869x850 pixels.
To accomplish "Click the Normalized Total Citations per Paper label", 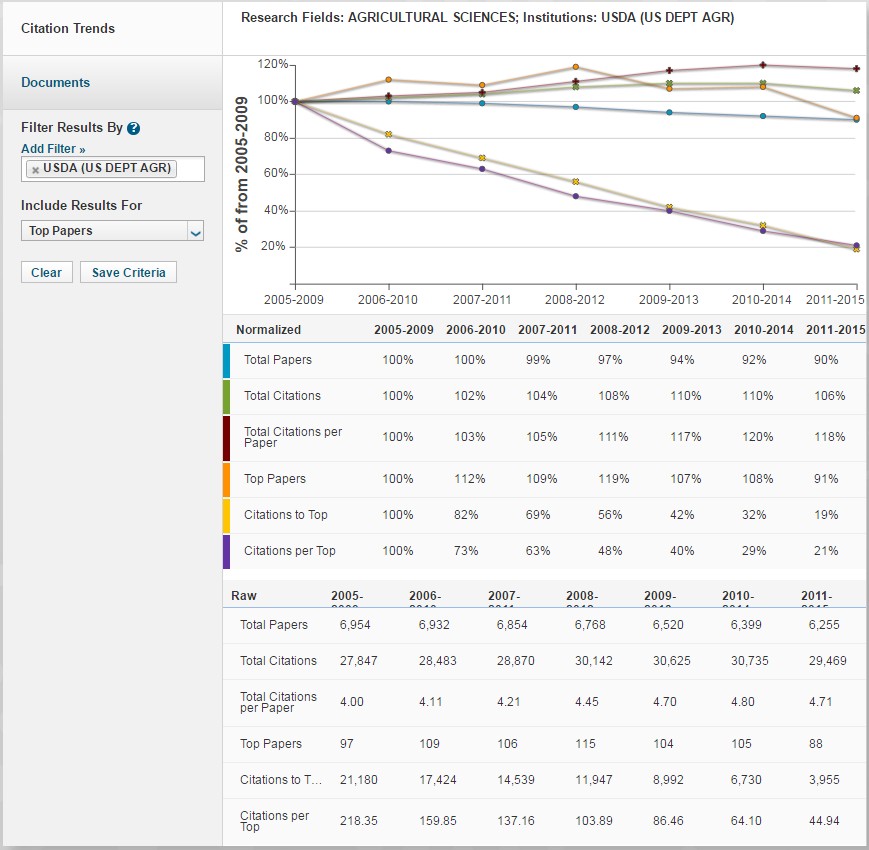I will point(293,437).
